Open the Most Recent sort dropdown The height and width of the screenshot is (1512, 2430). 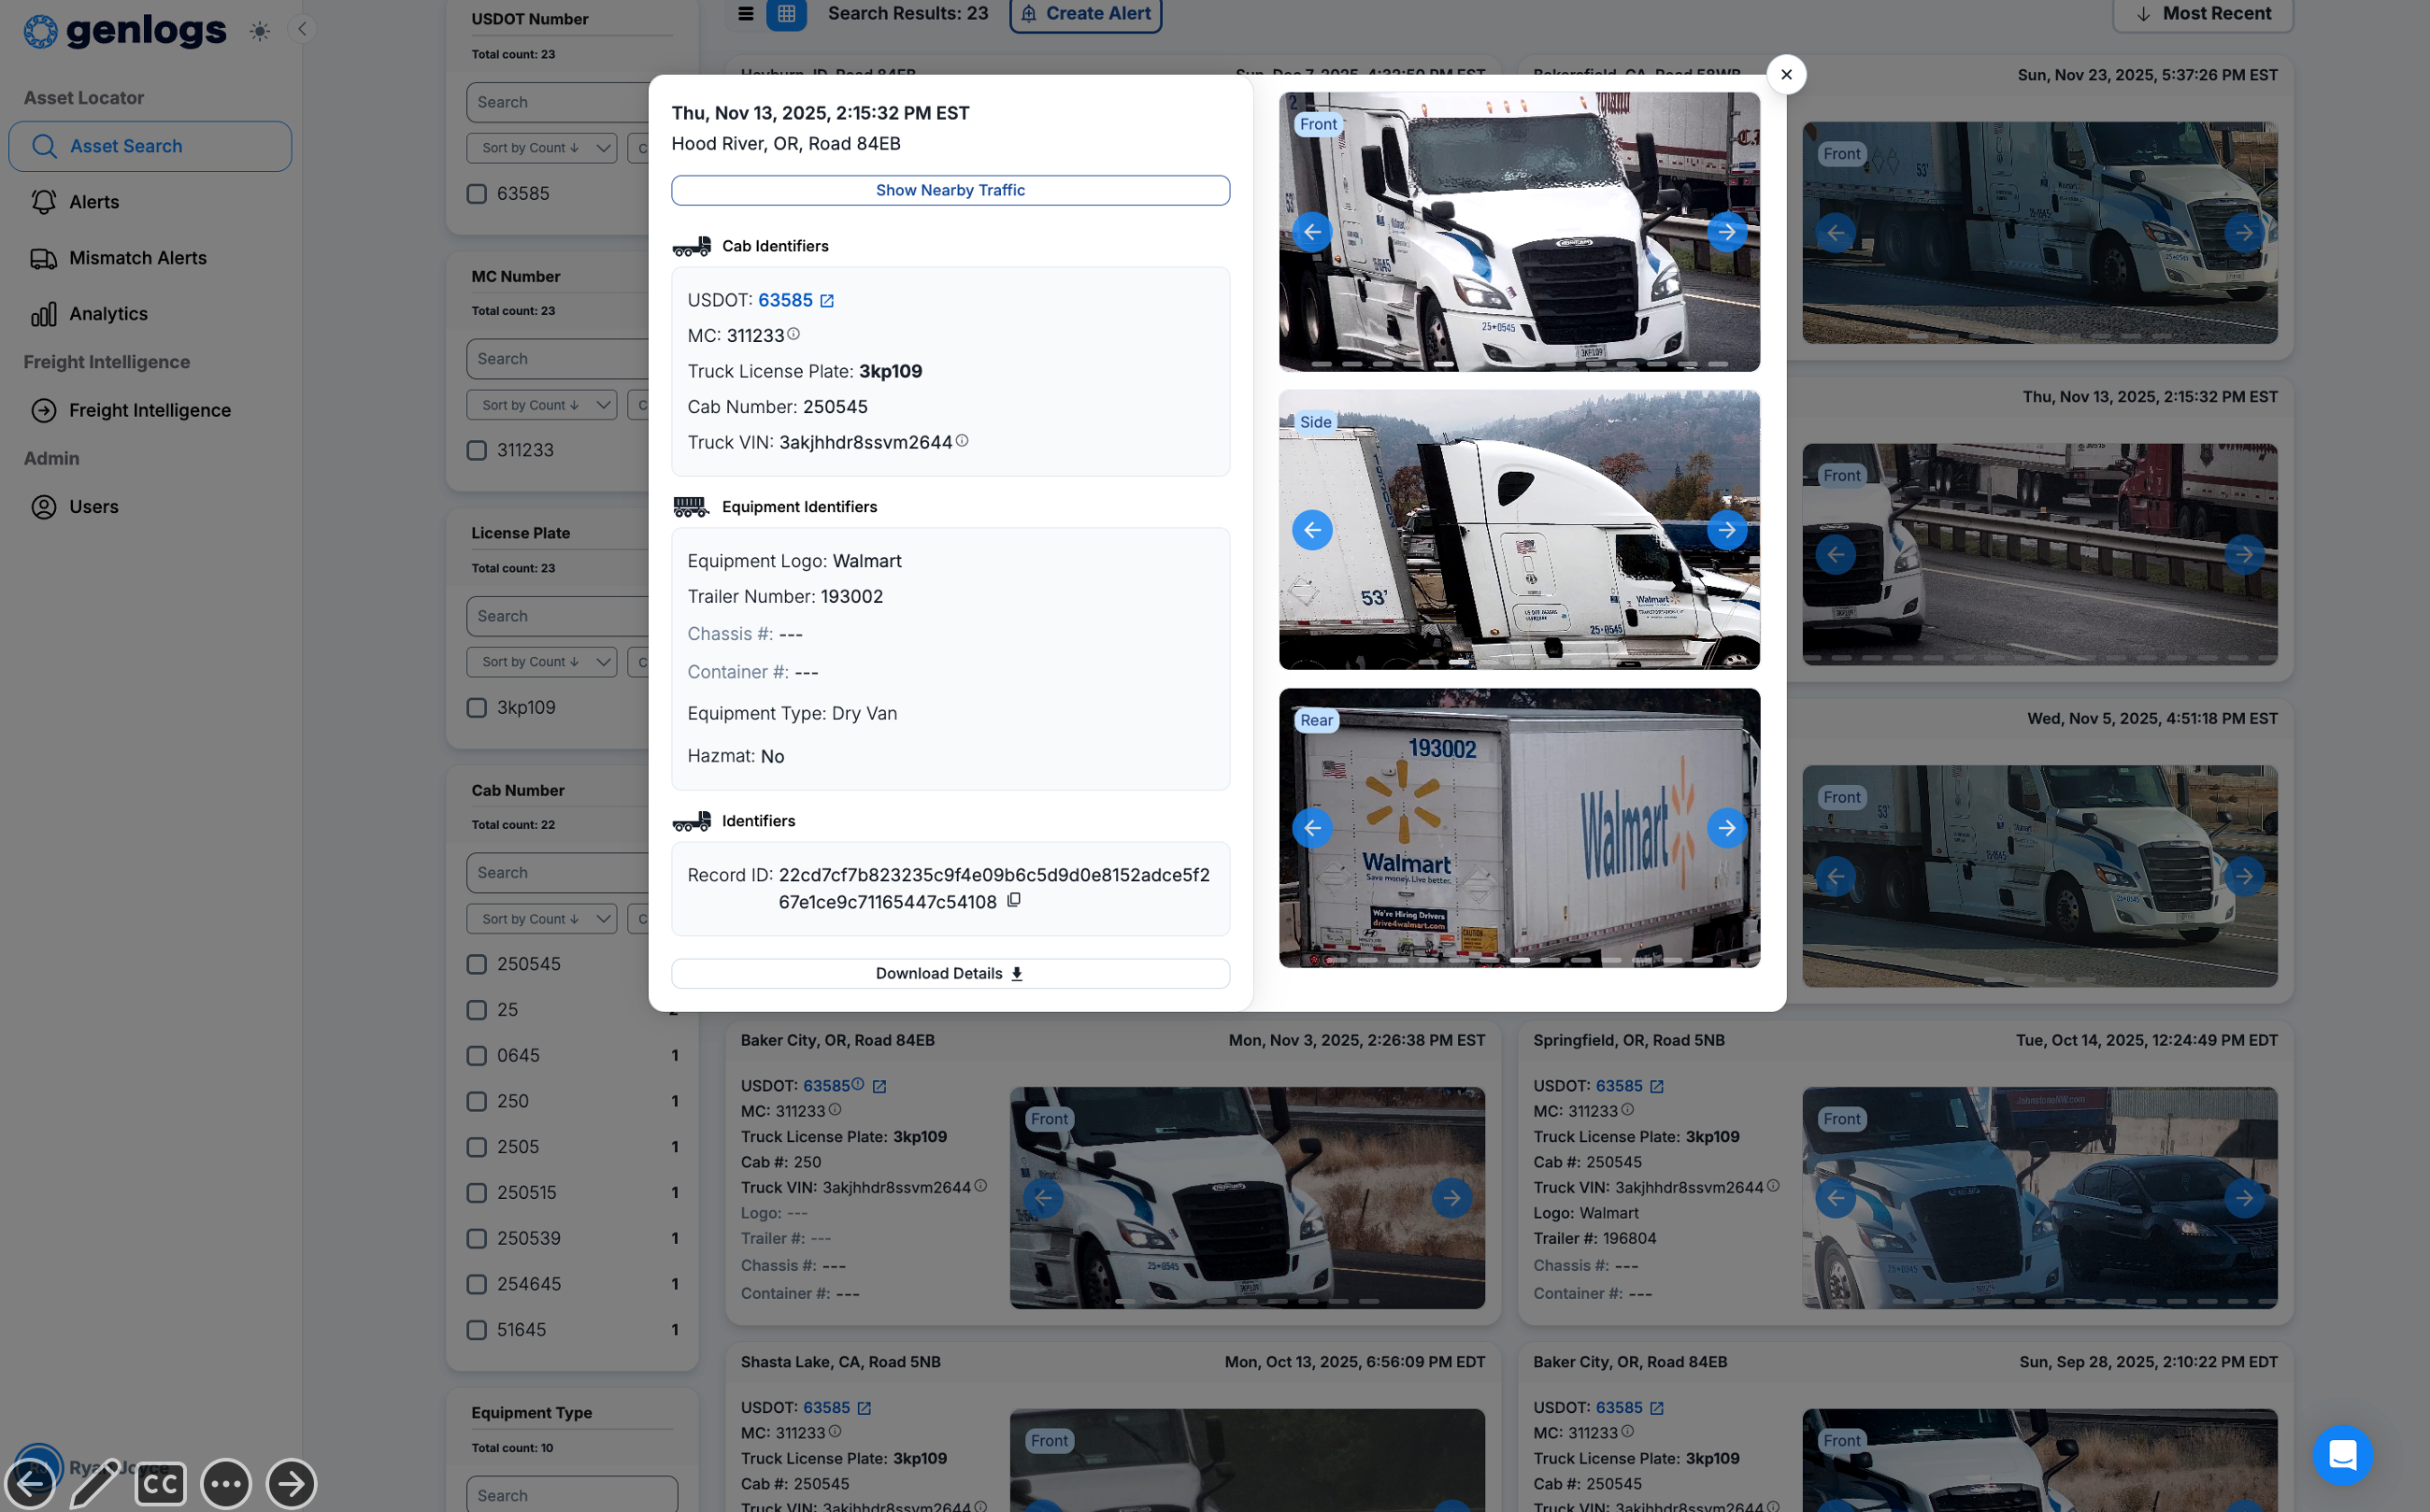click(x=2203, y=13)
